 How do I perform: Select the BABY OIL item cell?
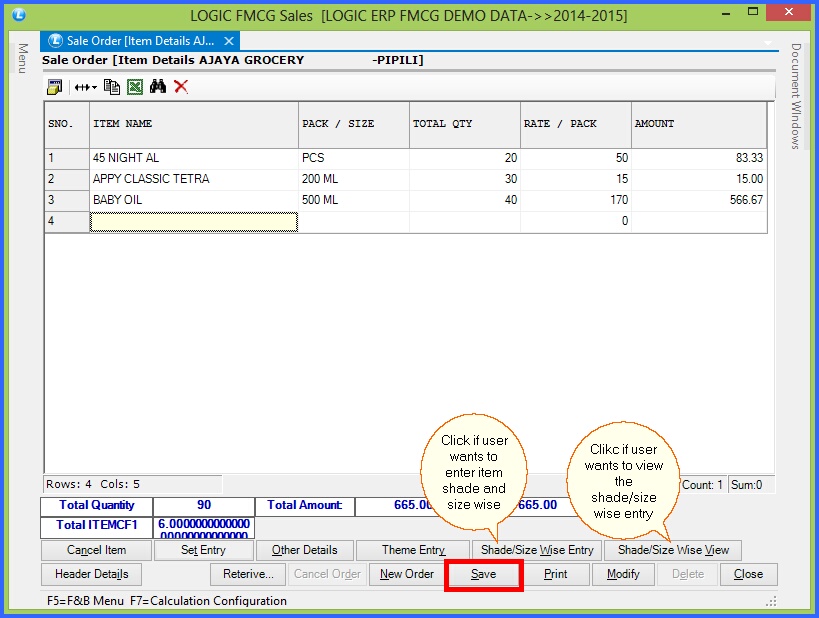coord(194,200)
